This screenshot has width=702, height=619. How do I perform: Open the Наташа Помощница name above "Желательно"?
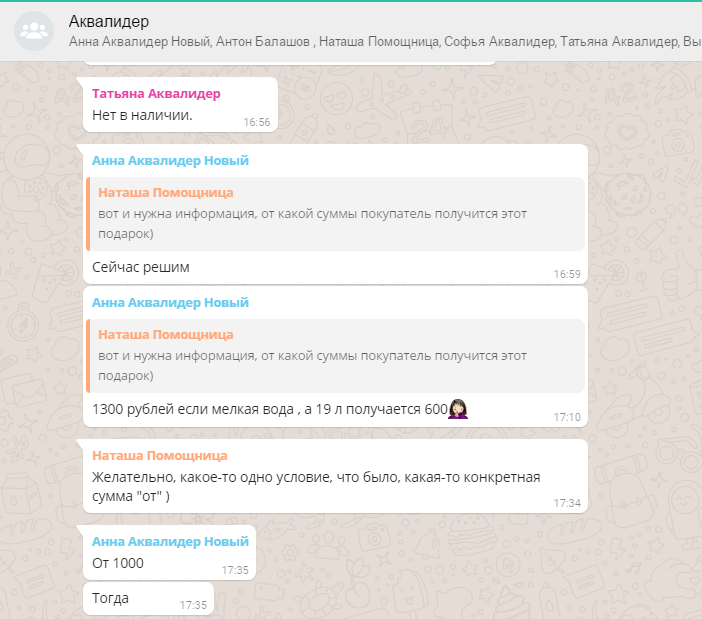[159, 455]
